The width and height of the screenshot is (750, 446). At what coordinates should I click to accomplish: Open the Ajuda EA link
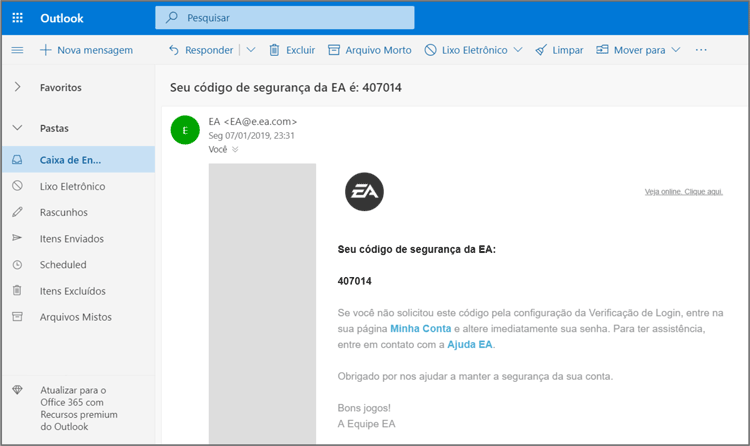pos(470,345)
